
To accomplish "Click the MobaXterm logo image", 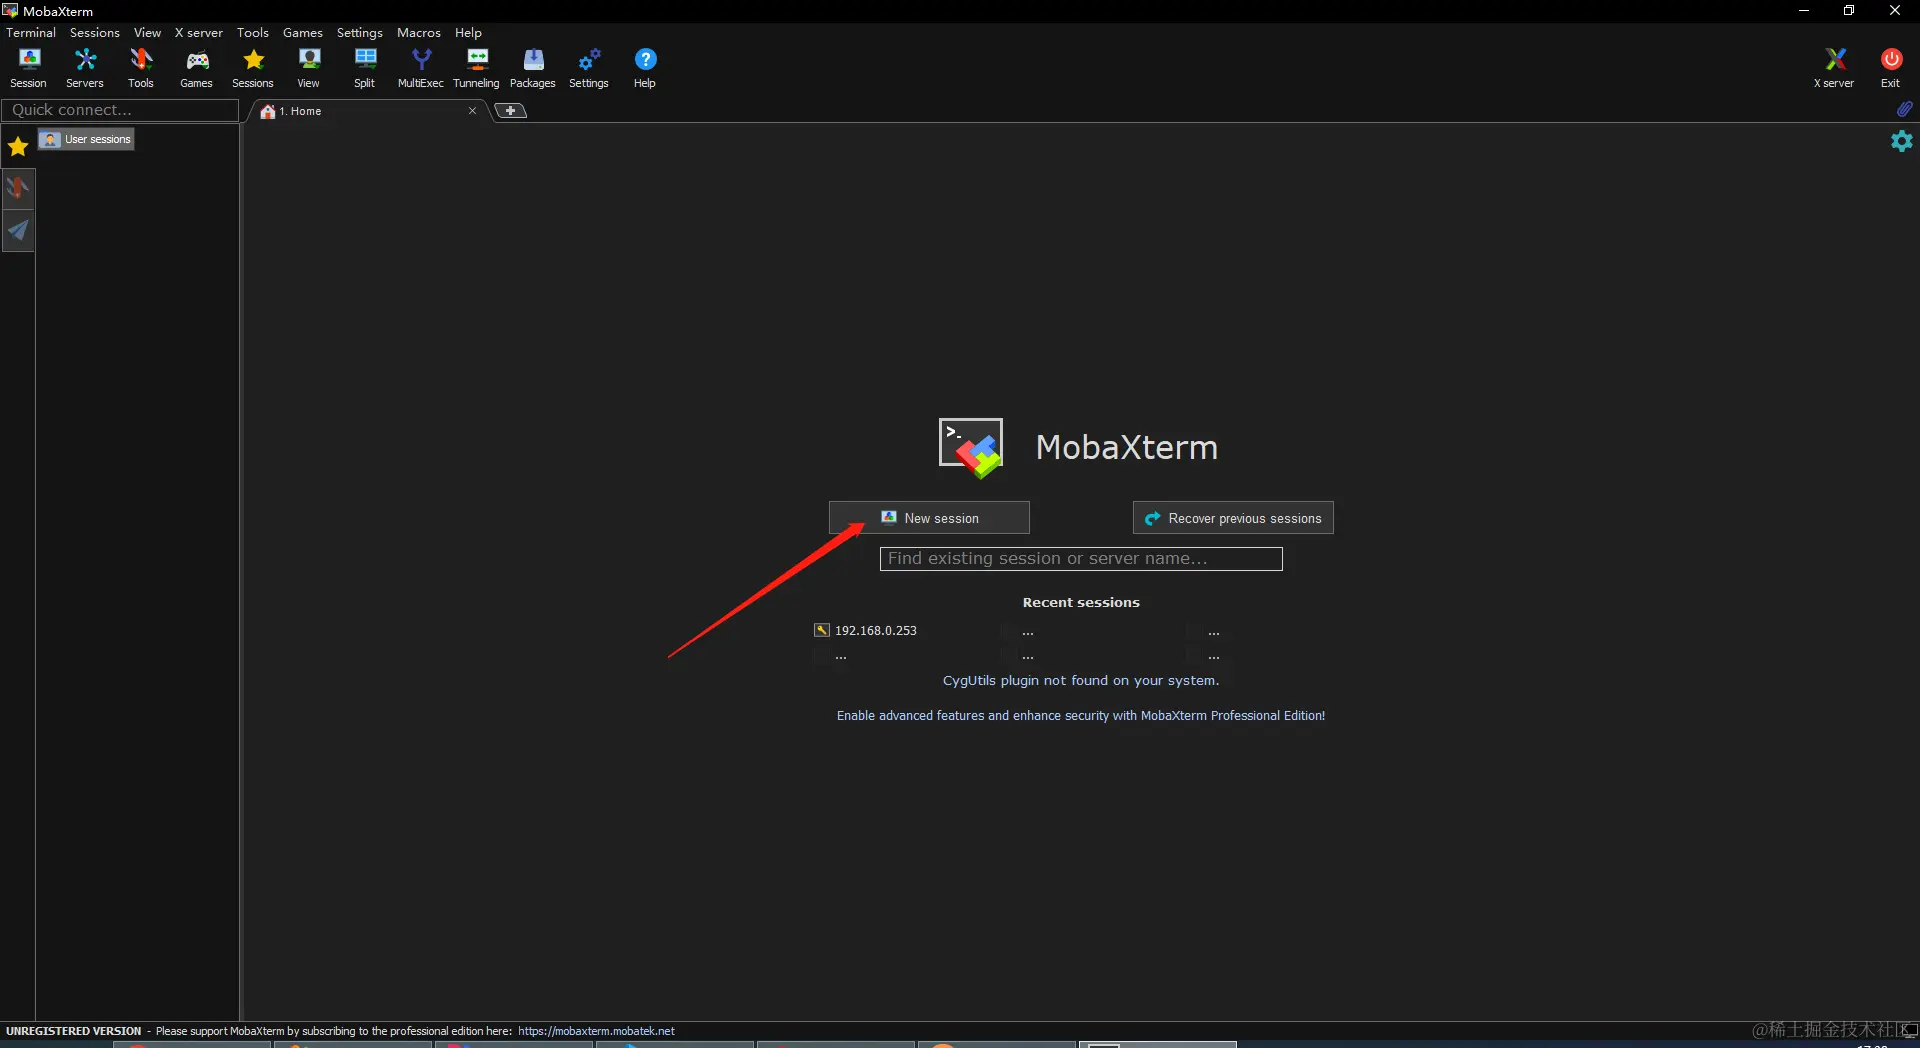I will 970,448.
